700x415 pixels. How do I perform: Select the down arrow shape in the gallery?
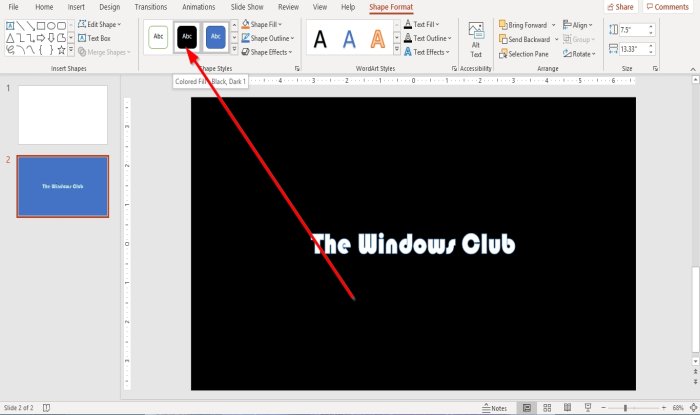pos(51,38)
